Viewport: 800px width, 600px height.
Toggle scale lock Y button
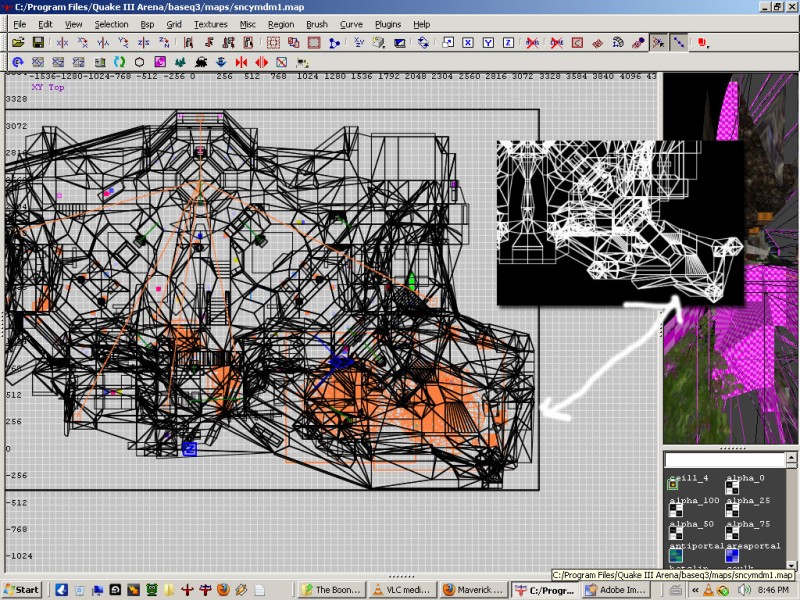click(x=488, y=43)
